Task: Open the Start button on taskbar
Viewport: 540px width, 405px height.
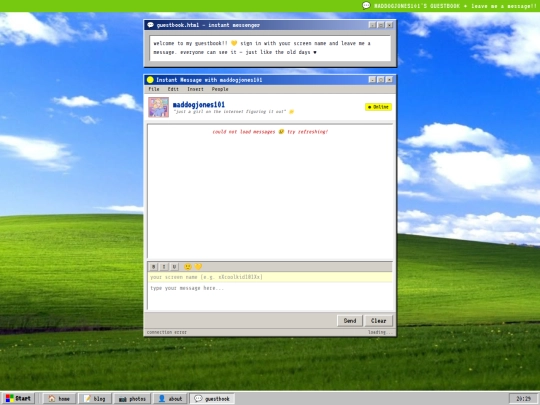Action: pos(19,398)
